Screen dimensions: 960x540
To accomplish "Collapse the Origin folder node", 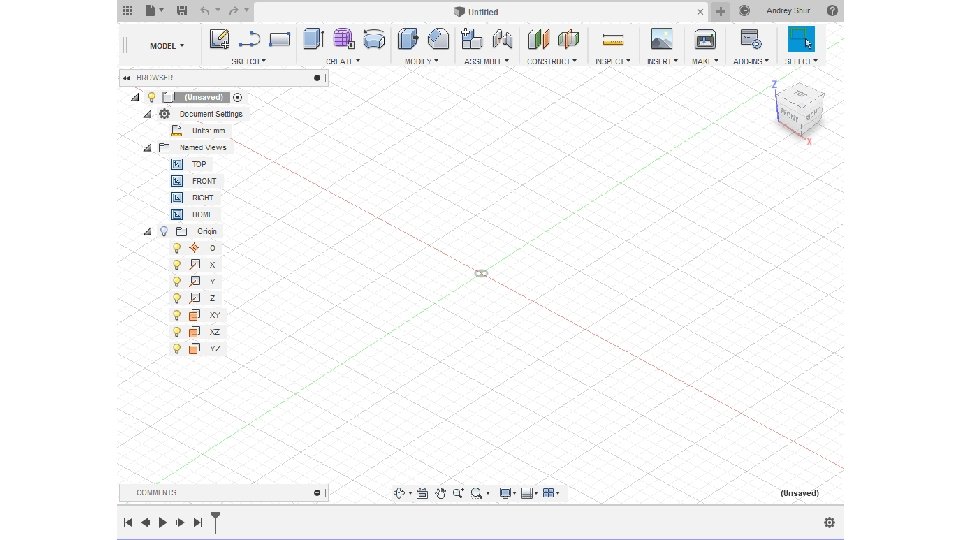I will (148, 231).
